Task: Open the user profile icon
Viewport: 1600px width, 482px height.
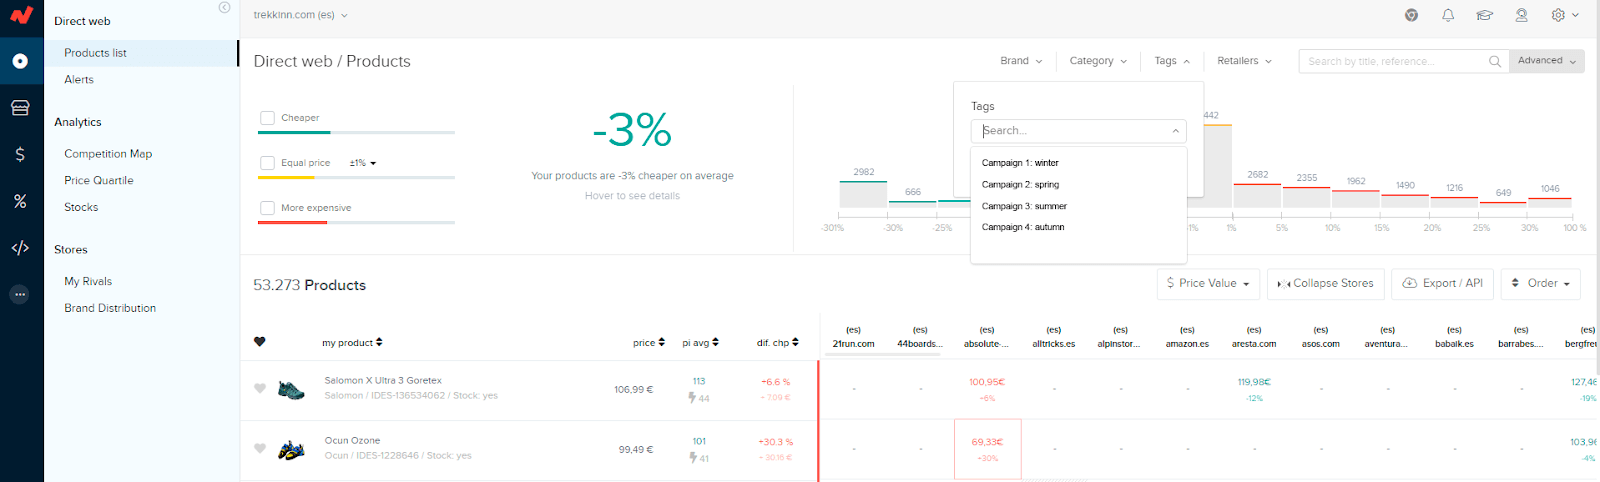Action: [x=1521, y=15]
